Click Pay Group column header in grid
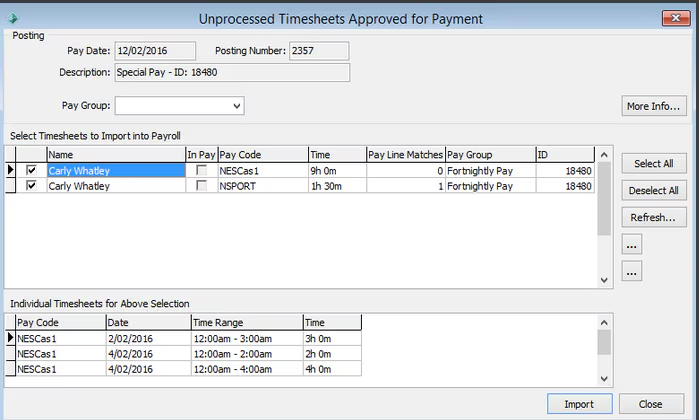The height and width of the screenshot is (420, 699). pos(490,155)
